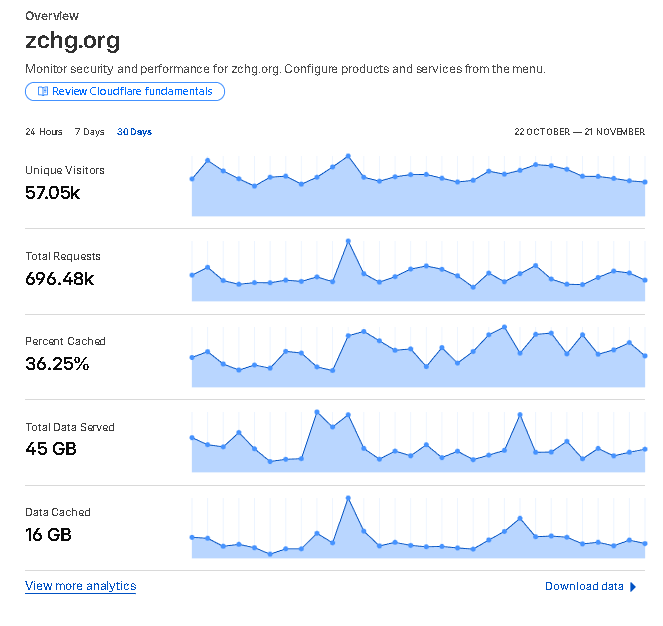663x626 pixels.
Task: Click the zchg.org page heading
Action: click(73, 42)
